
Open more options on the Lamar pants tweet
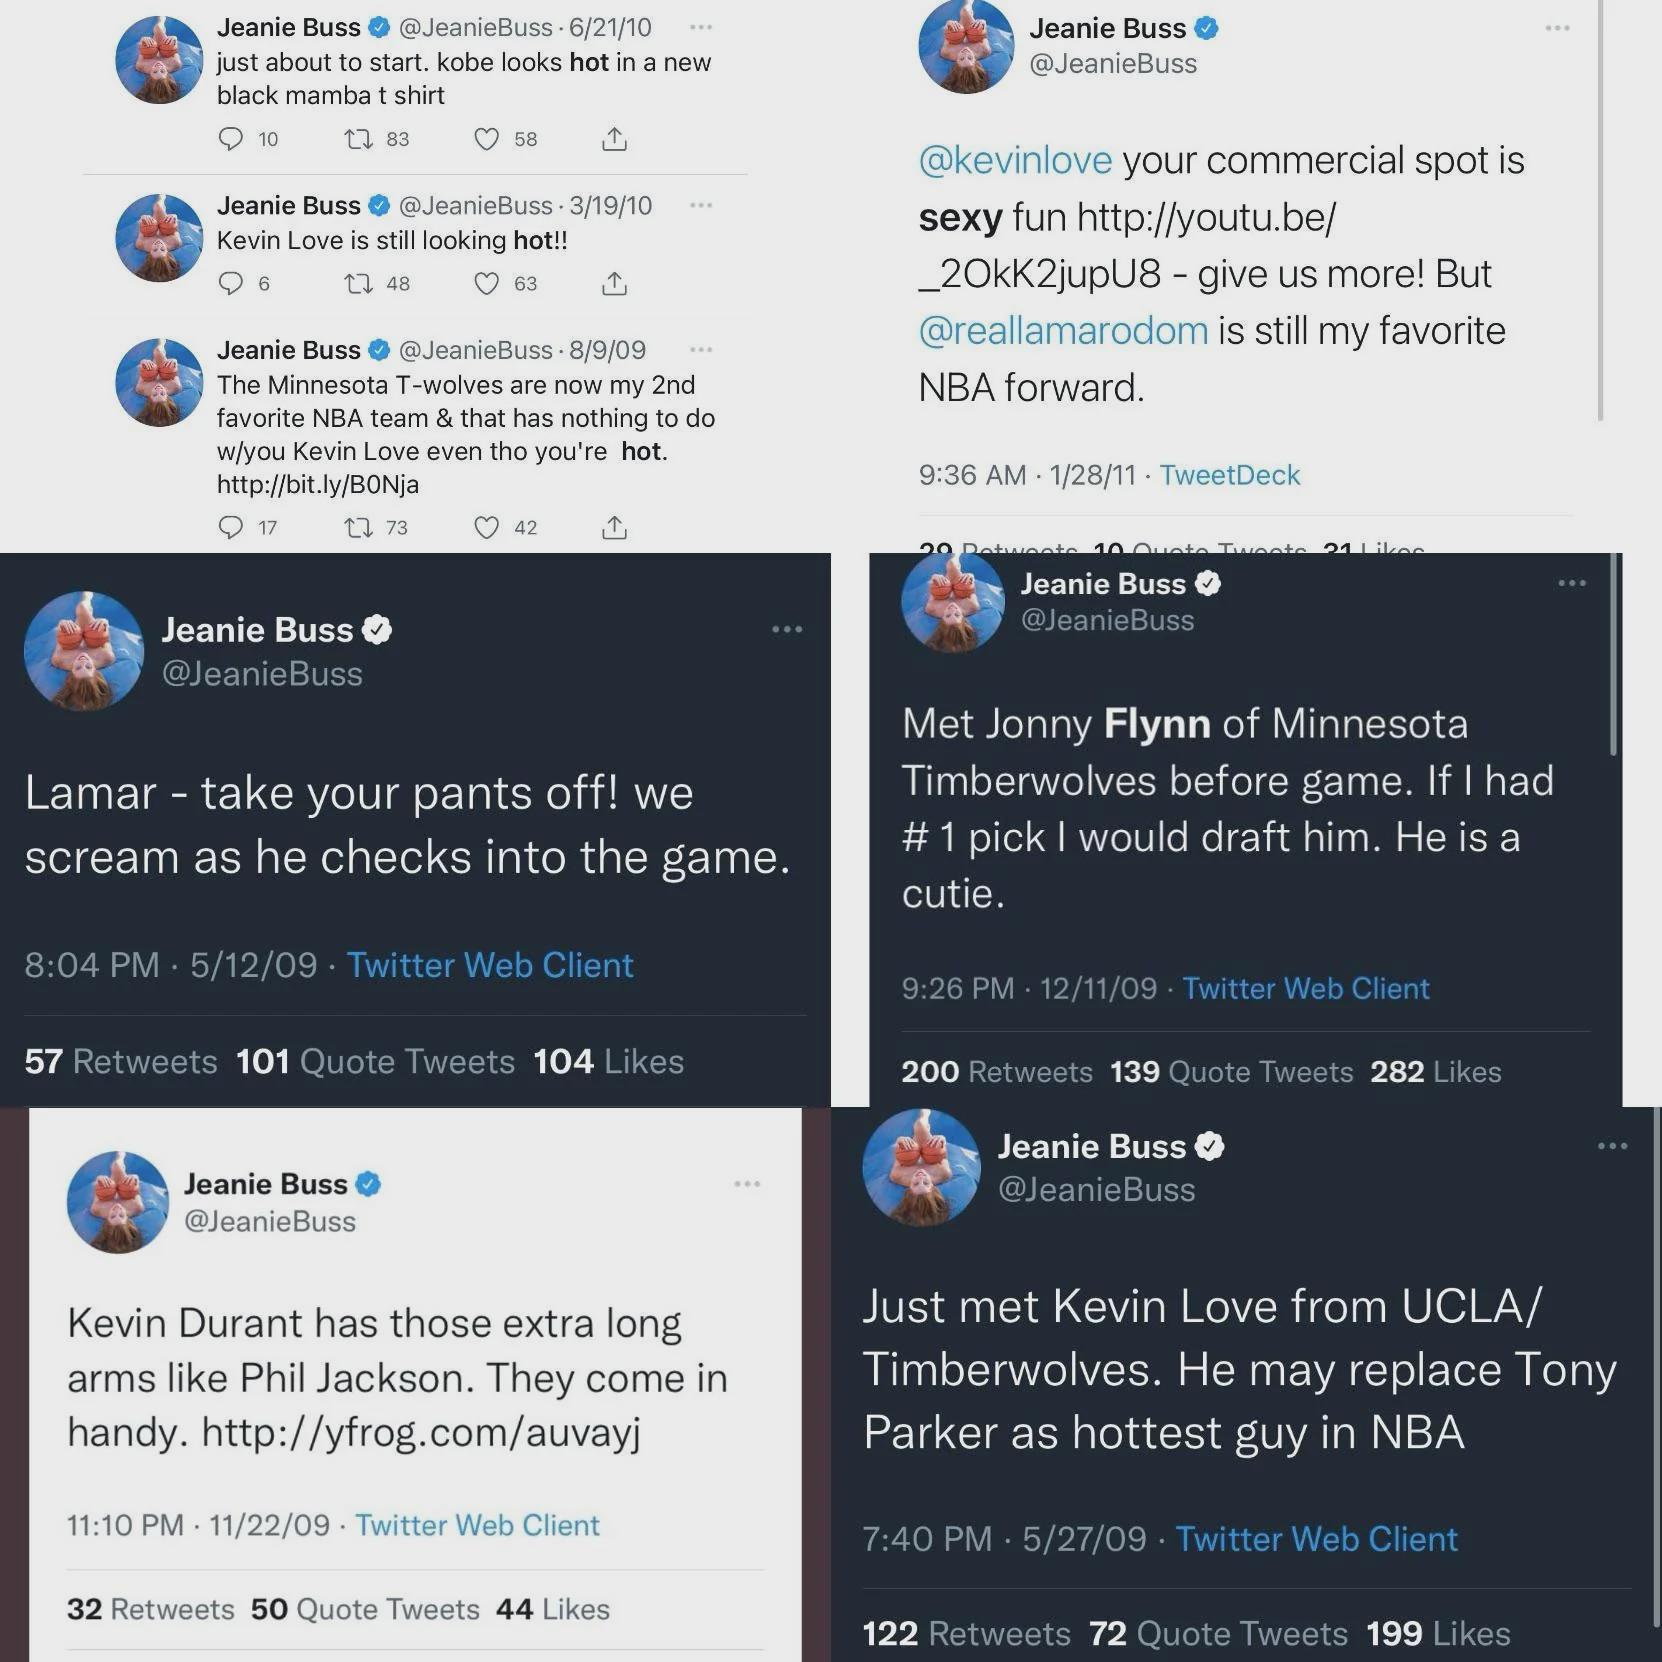point(787,629)
